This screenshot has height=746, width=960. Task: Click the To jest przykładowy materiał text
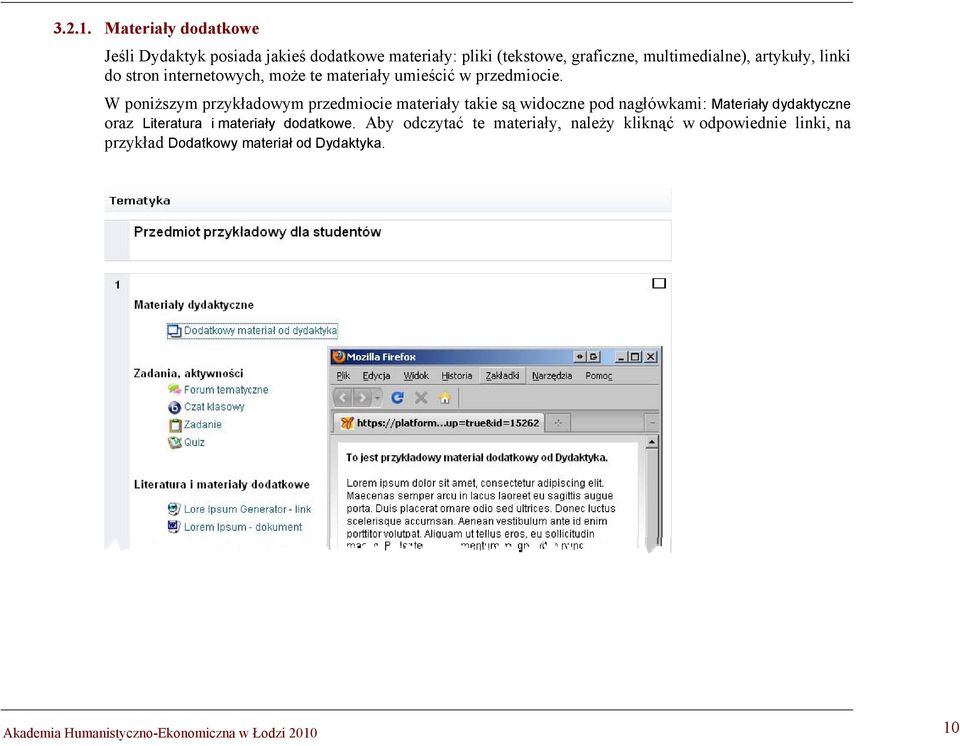(477, 458)
